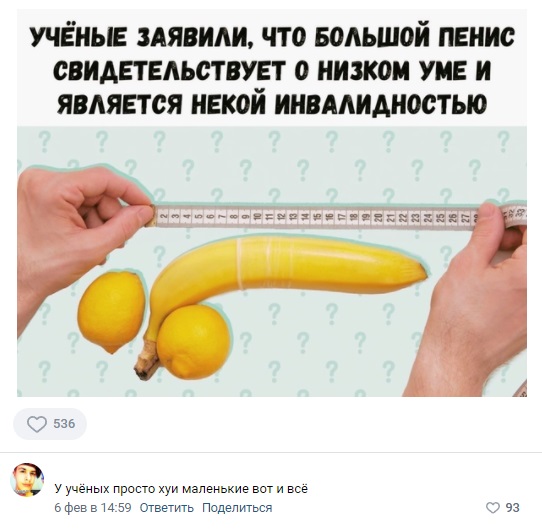Open the commenter's avatar profile
Screen dimensions: 542x529
point(28,480)
